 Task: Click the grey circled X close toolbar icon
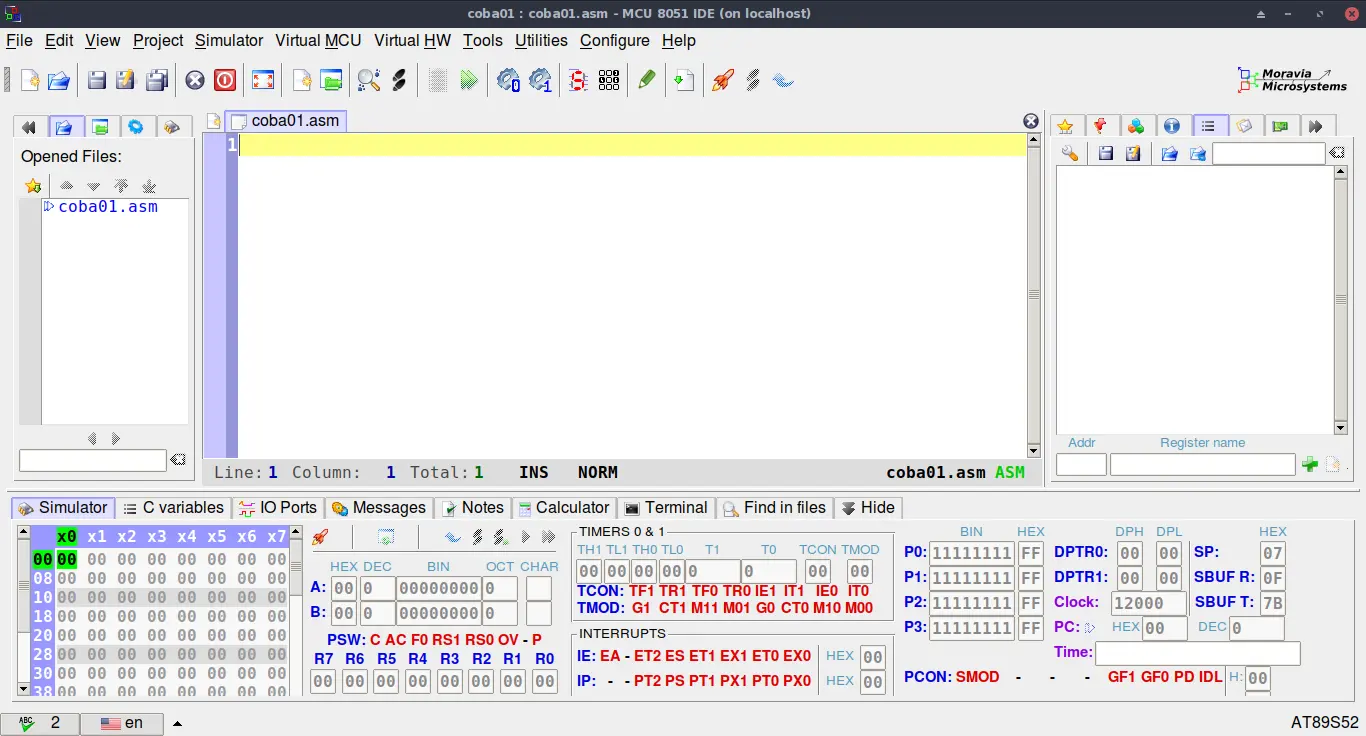[196, 81]
